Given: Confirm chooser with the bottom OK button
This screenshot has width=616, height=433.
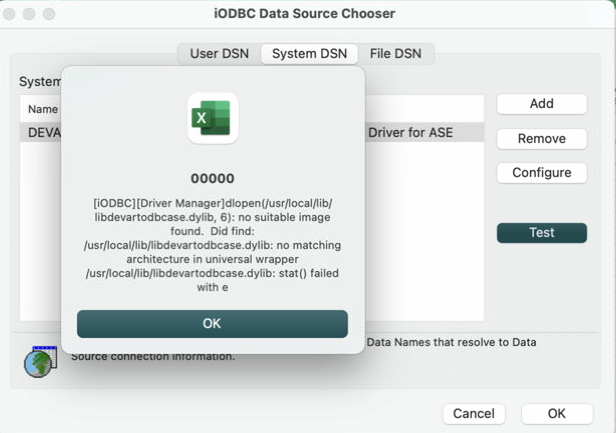Looking at the screenshot, I should [x=557, y=414].
